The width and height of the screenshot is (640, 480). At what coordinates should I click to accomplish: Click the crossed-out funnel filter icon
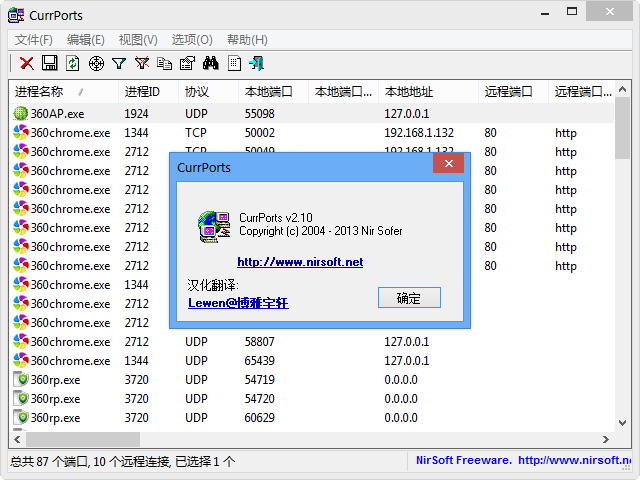[142, 63]
